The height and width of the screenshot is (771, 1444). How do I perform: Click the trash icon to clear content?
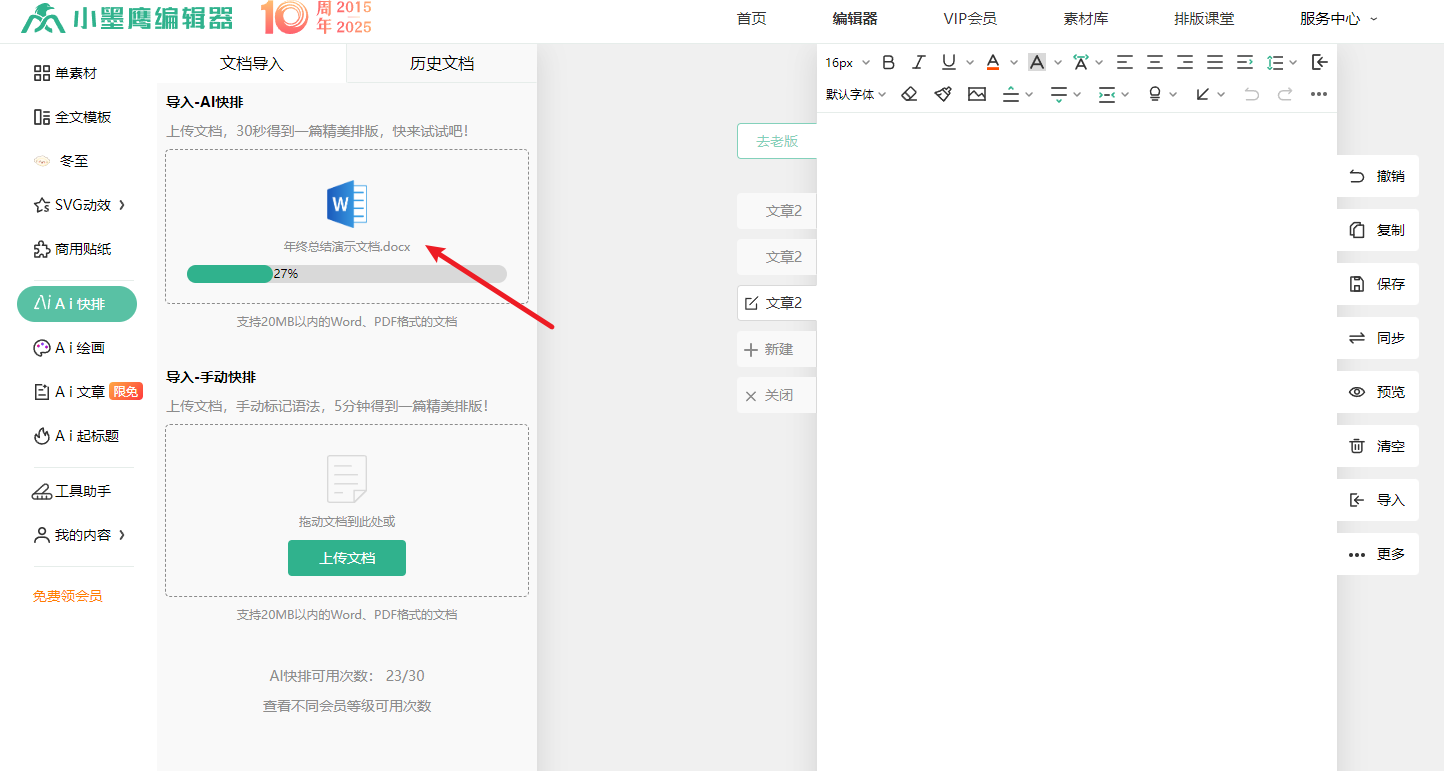click(x=1357, y=446)
